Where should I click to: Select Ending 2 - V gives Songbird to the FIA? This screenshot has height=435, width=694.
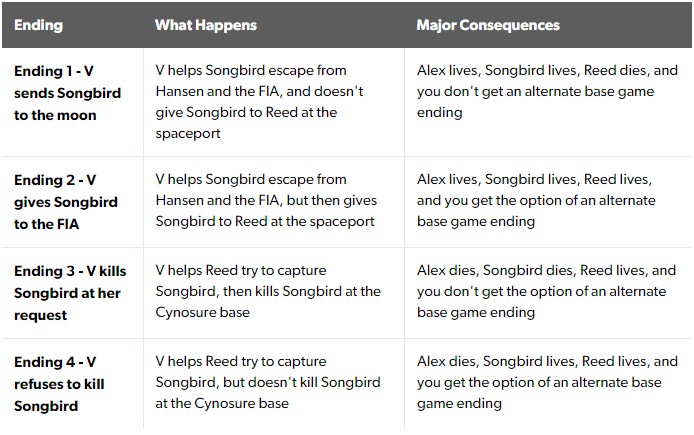click(66, 202)
